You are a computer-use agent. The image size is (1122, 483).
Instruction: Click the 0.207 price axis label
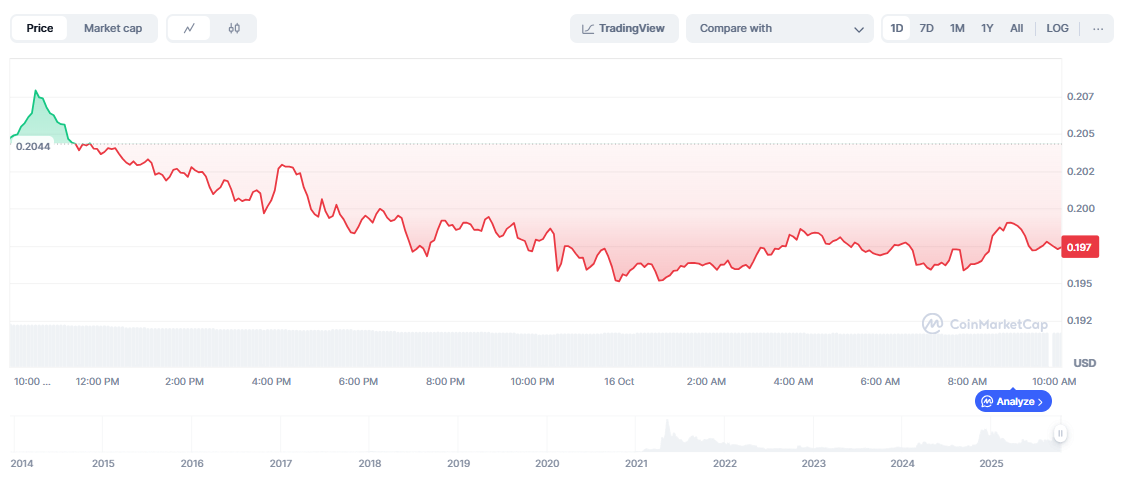coord(1078,97)
